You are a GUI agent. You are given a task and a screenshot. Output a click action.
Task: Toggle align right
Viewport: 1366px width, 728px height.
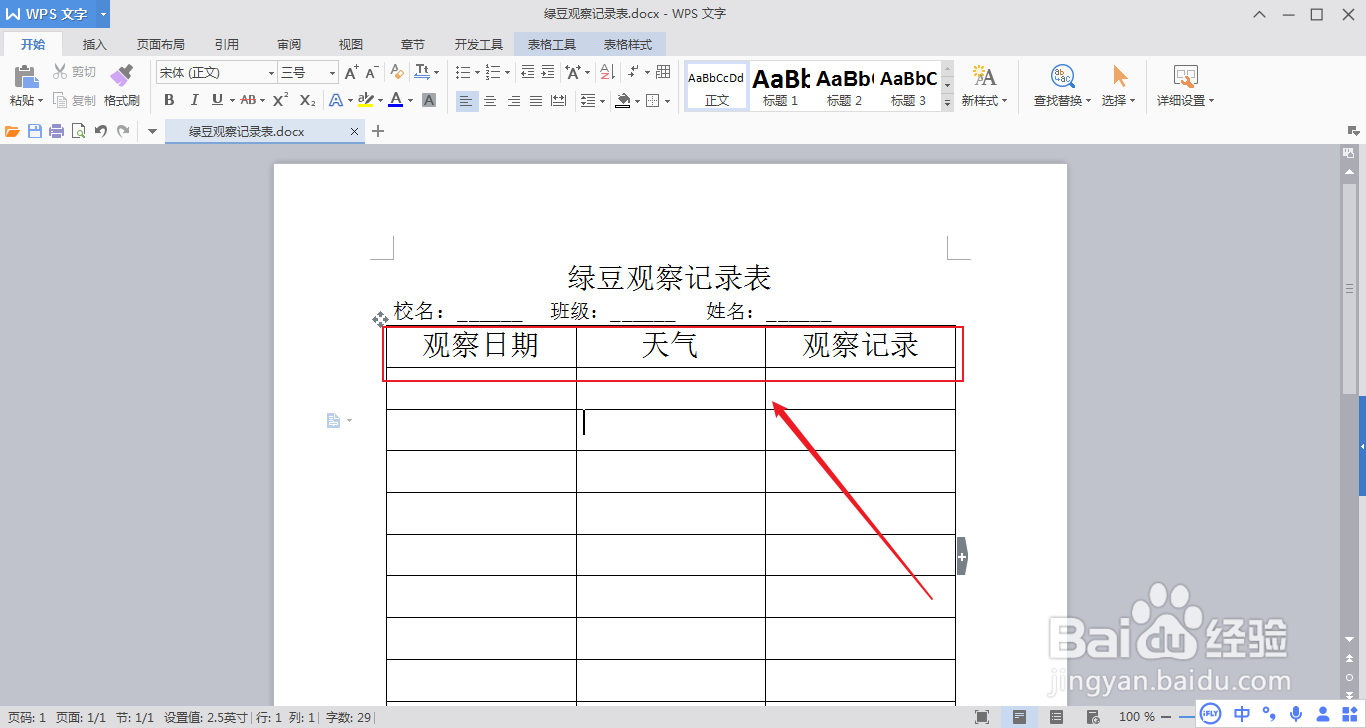pyautogui.click(x=513, y=100)
